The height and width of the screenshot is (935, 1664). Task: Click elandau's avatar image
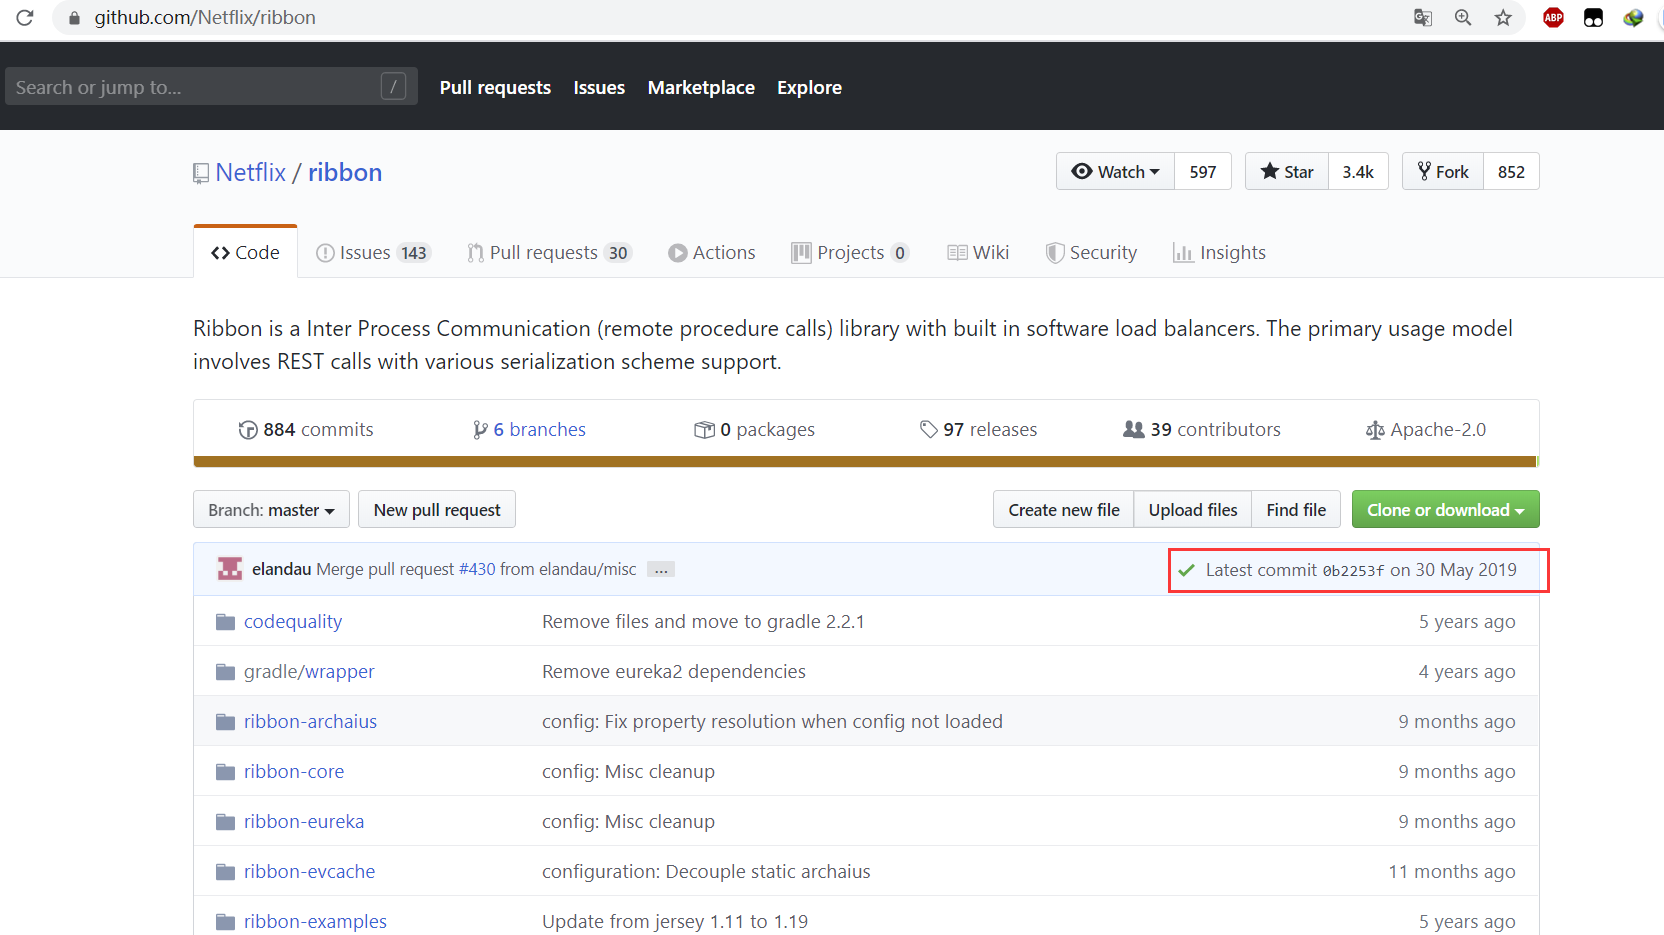(x=230, y=569)
